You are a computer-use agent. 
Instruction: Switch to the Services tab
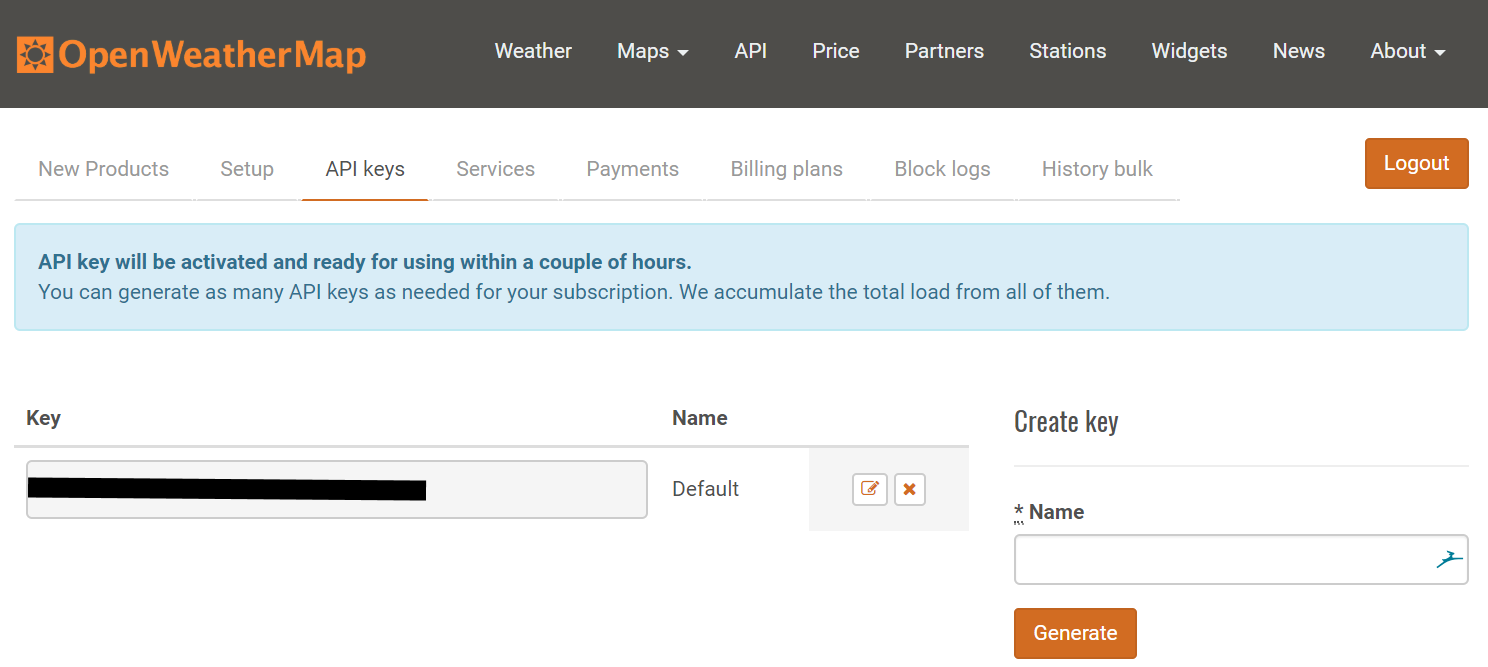coord(496,169)
